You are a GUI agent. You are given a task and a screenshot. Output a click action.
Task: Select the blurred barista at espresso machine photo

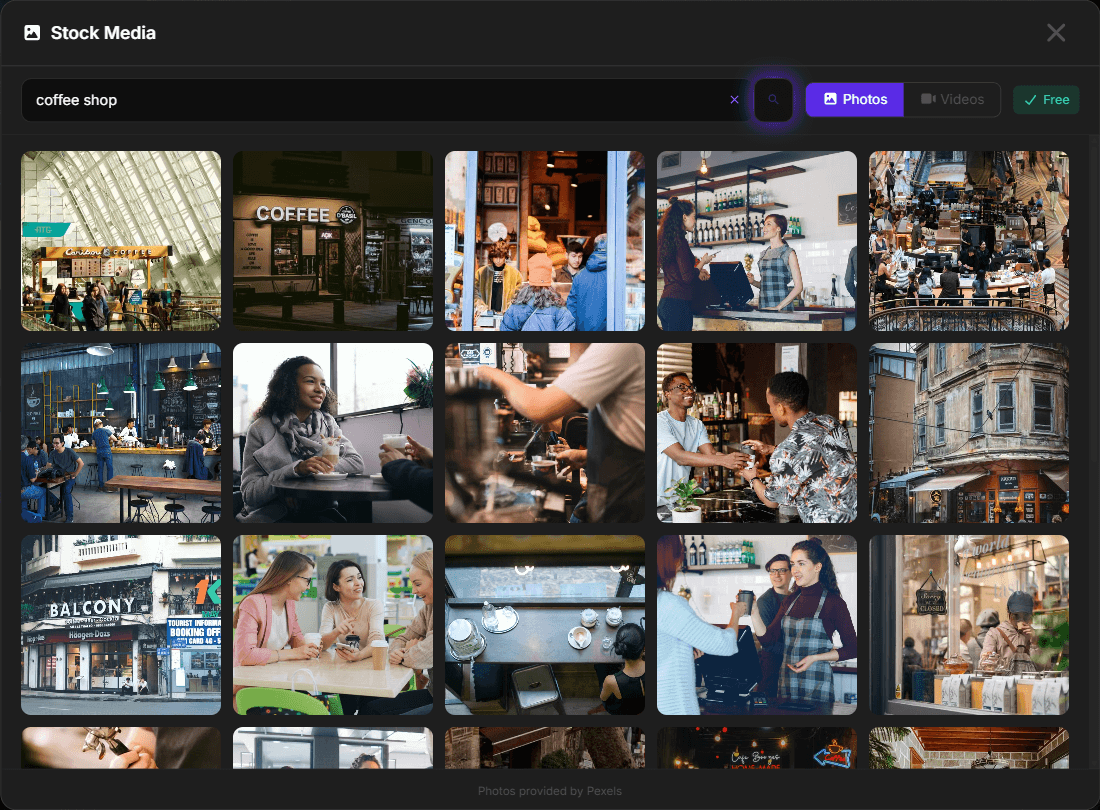pos(544,433)
